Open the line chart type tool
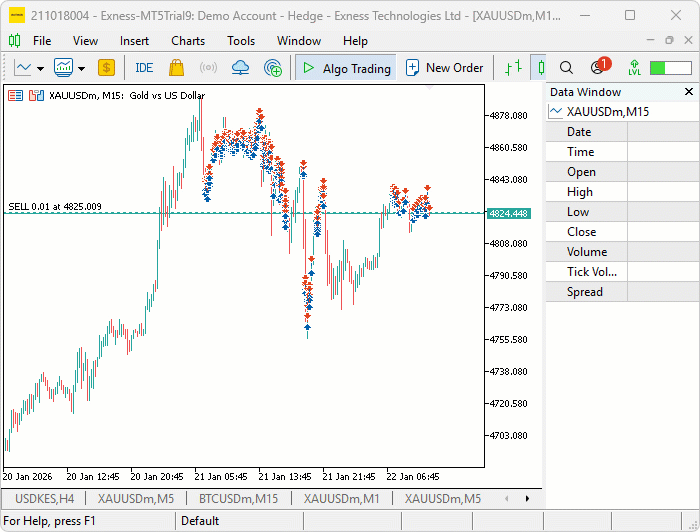The height and width of the screenshot is (532, 700). click(x=23, y=68)
